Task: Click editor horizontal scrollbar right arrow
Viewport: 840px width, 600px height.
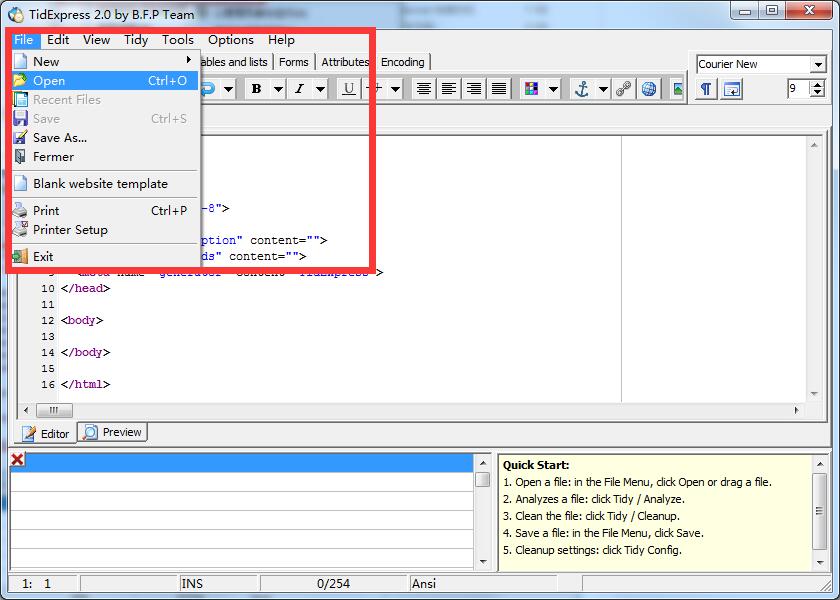Action: pyautogui.click(x=797, y=410)
